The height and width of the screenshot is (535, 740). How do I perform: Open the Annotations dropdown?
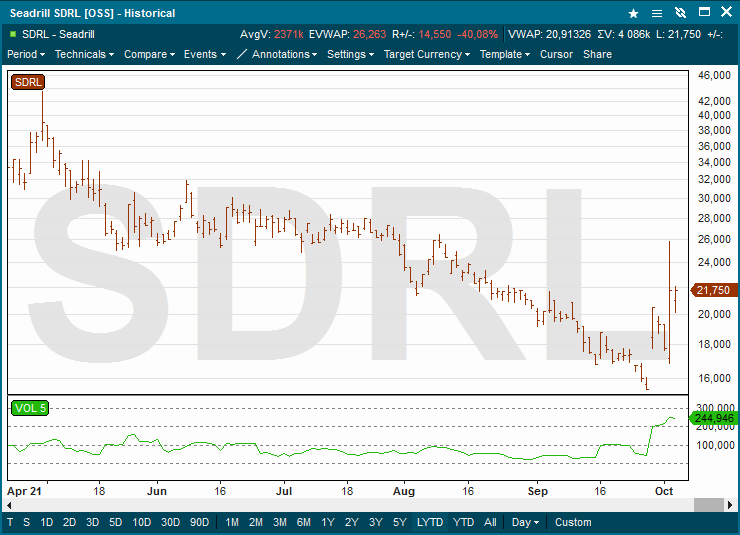pos(284,54)
